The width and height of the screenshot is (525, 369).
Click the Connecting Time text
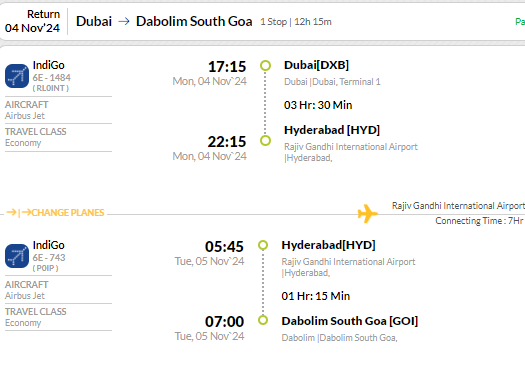[x=480, y=221]
